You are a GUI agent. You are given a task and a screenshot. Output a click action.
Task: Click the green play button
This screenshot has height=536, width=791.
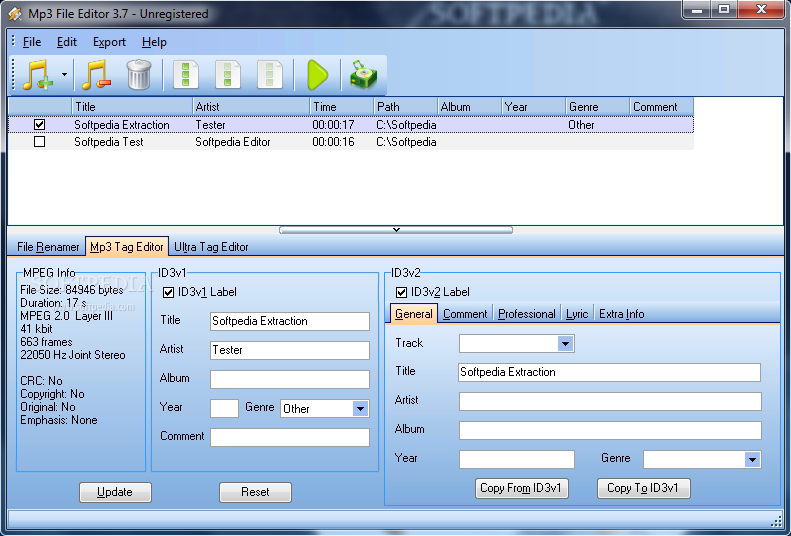pos(318,75)
